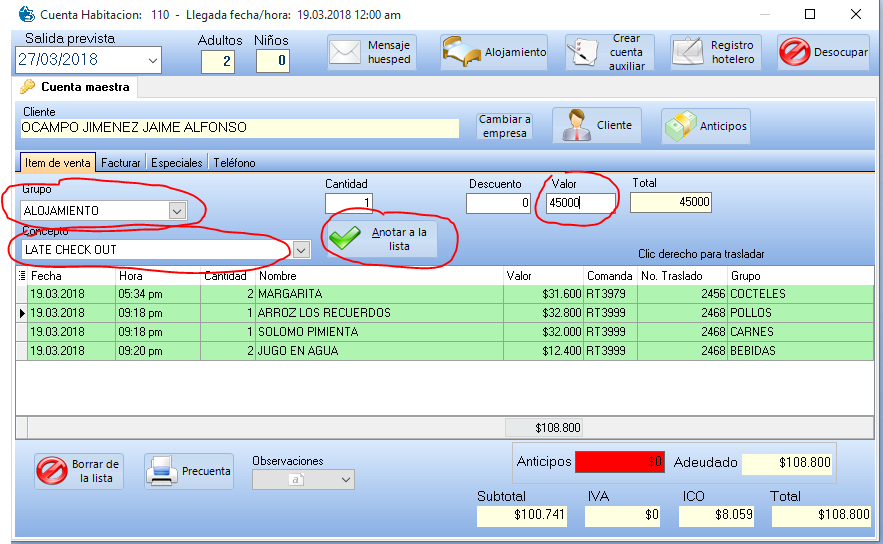Click the Desocupar button
Viewport: 883px width, 544px height.
point(823,52)
